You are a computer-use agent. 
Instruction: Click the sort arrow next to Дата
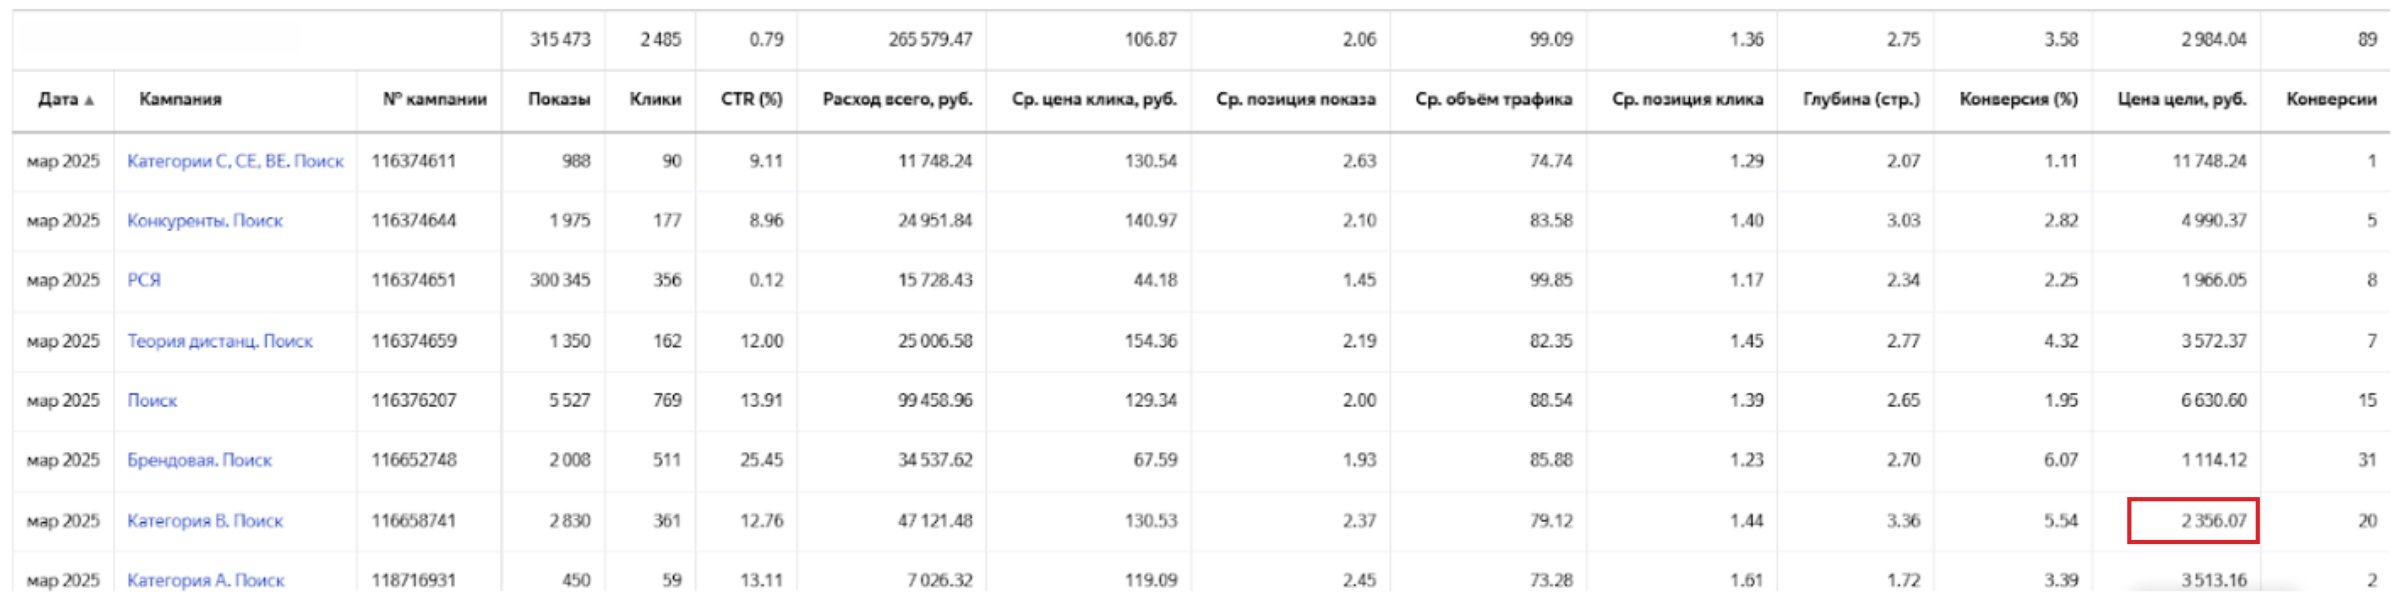(x=90, y=100)
